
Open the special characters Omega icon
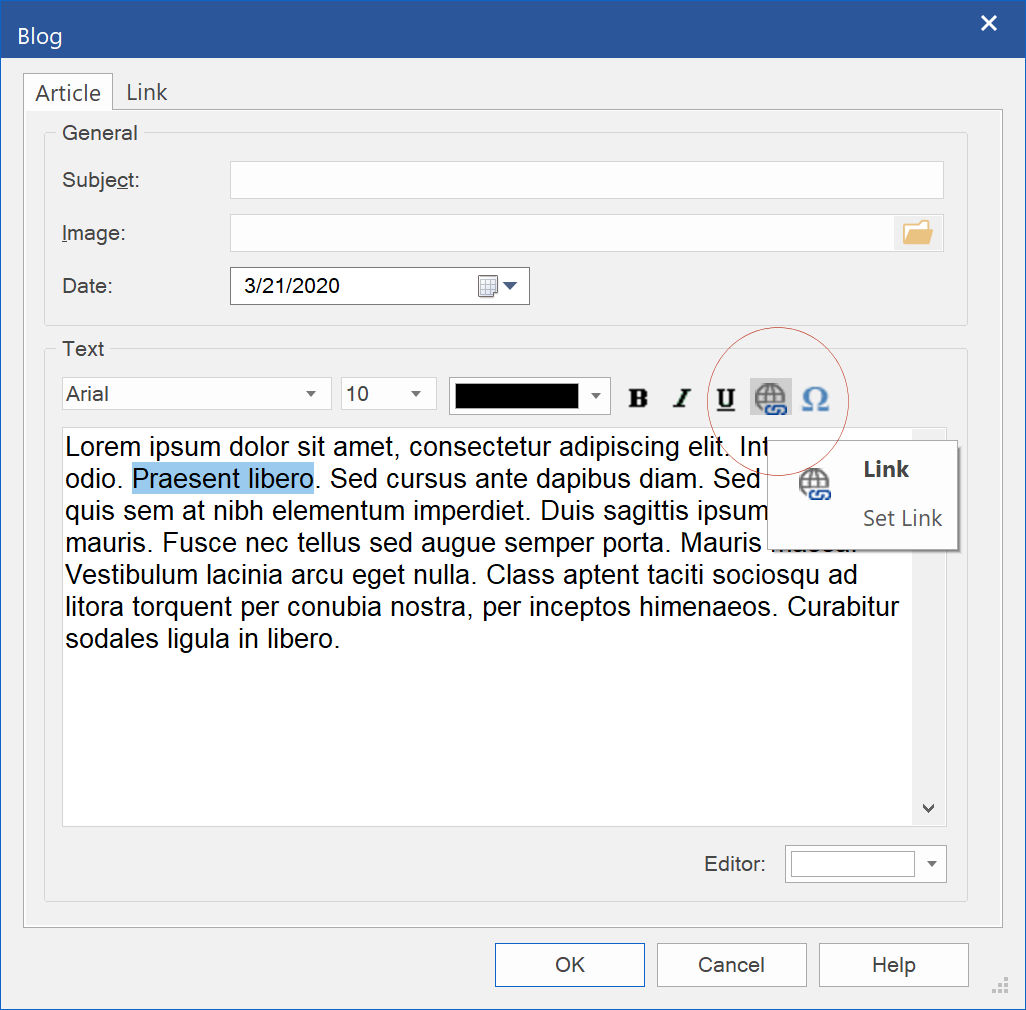point(815,397)
